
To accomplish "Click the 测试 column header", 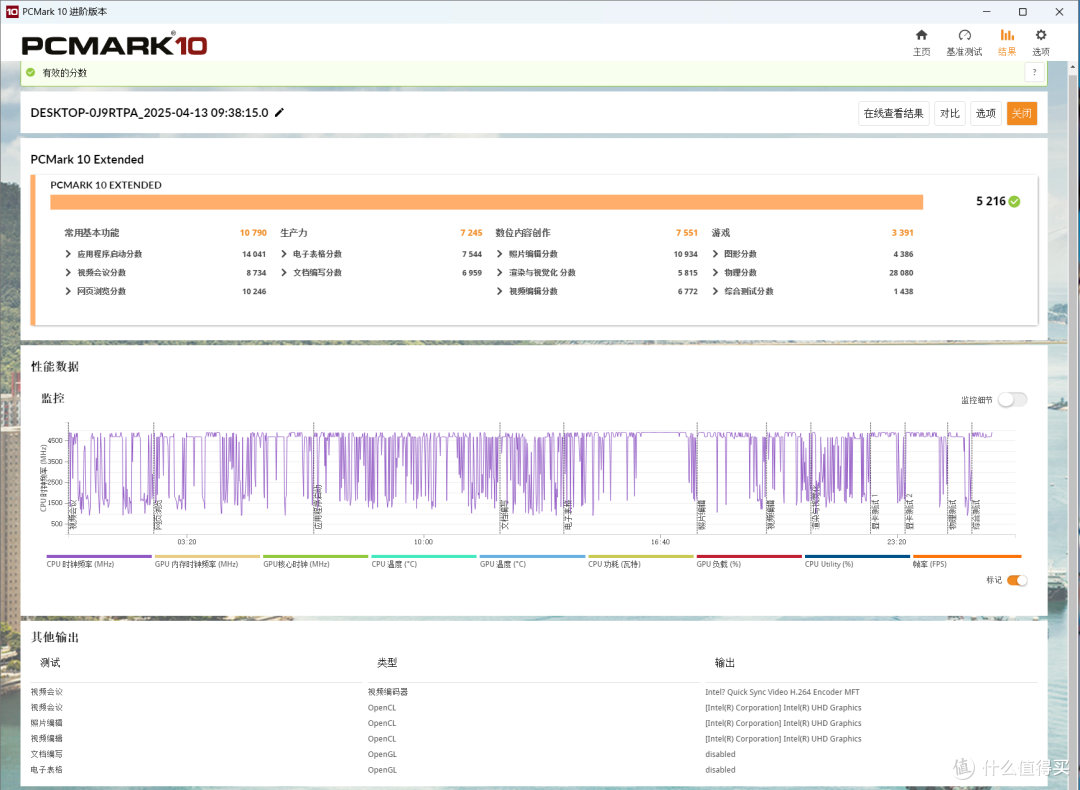I will (x=50, y=663).
